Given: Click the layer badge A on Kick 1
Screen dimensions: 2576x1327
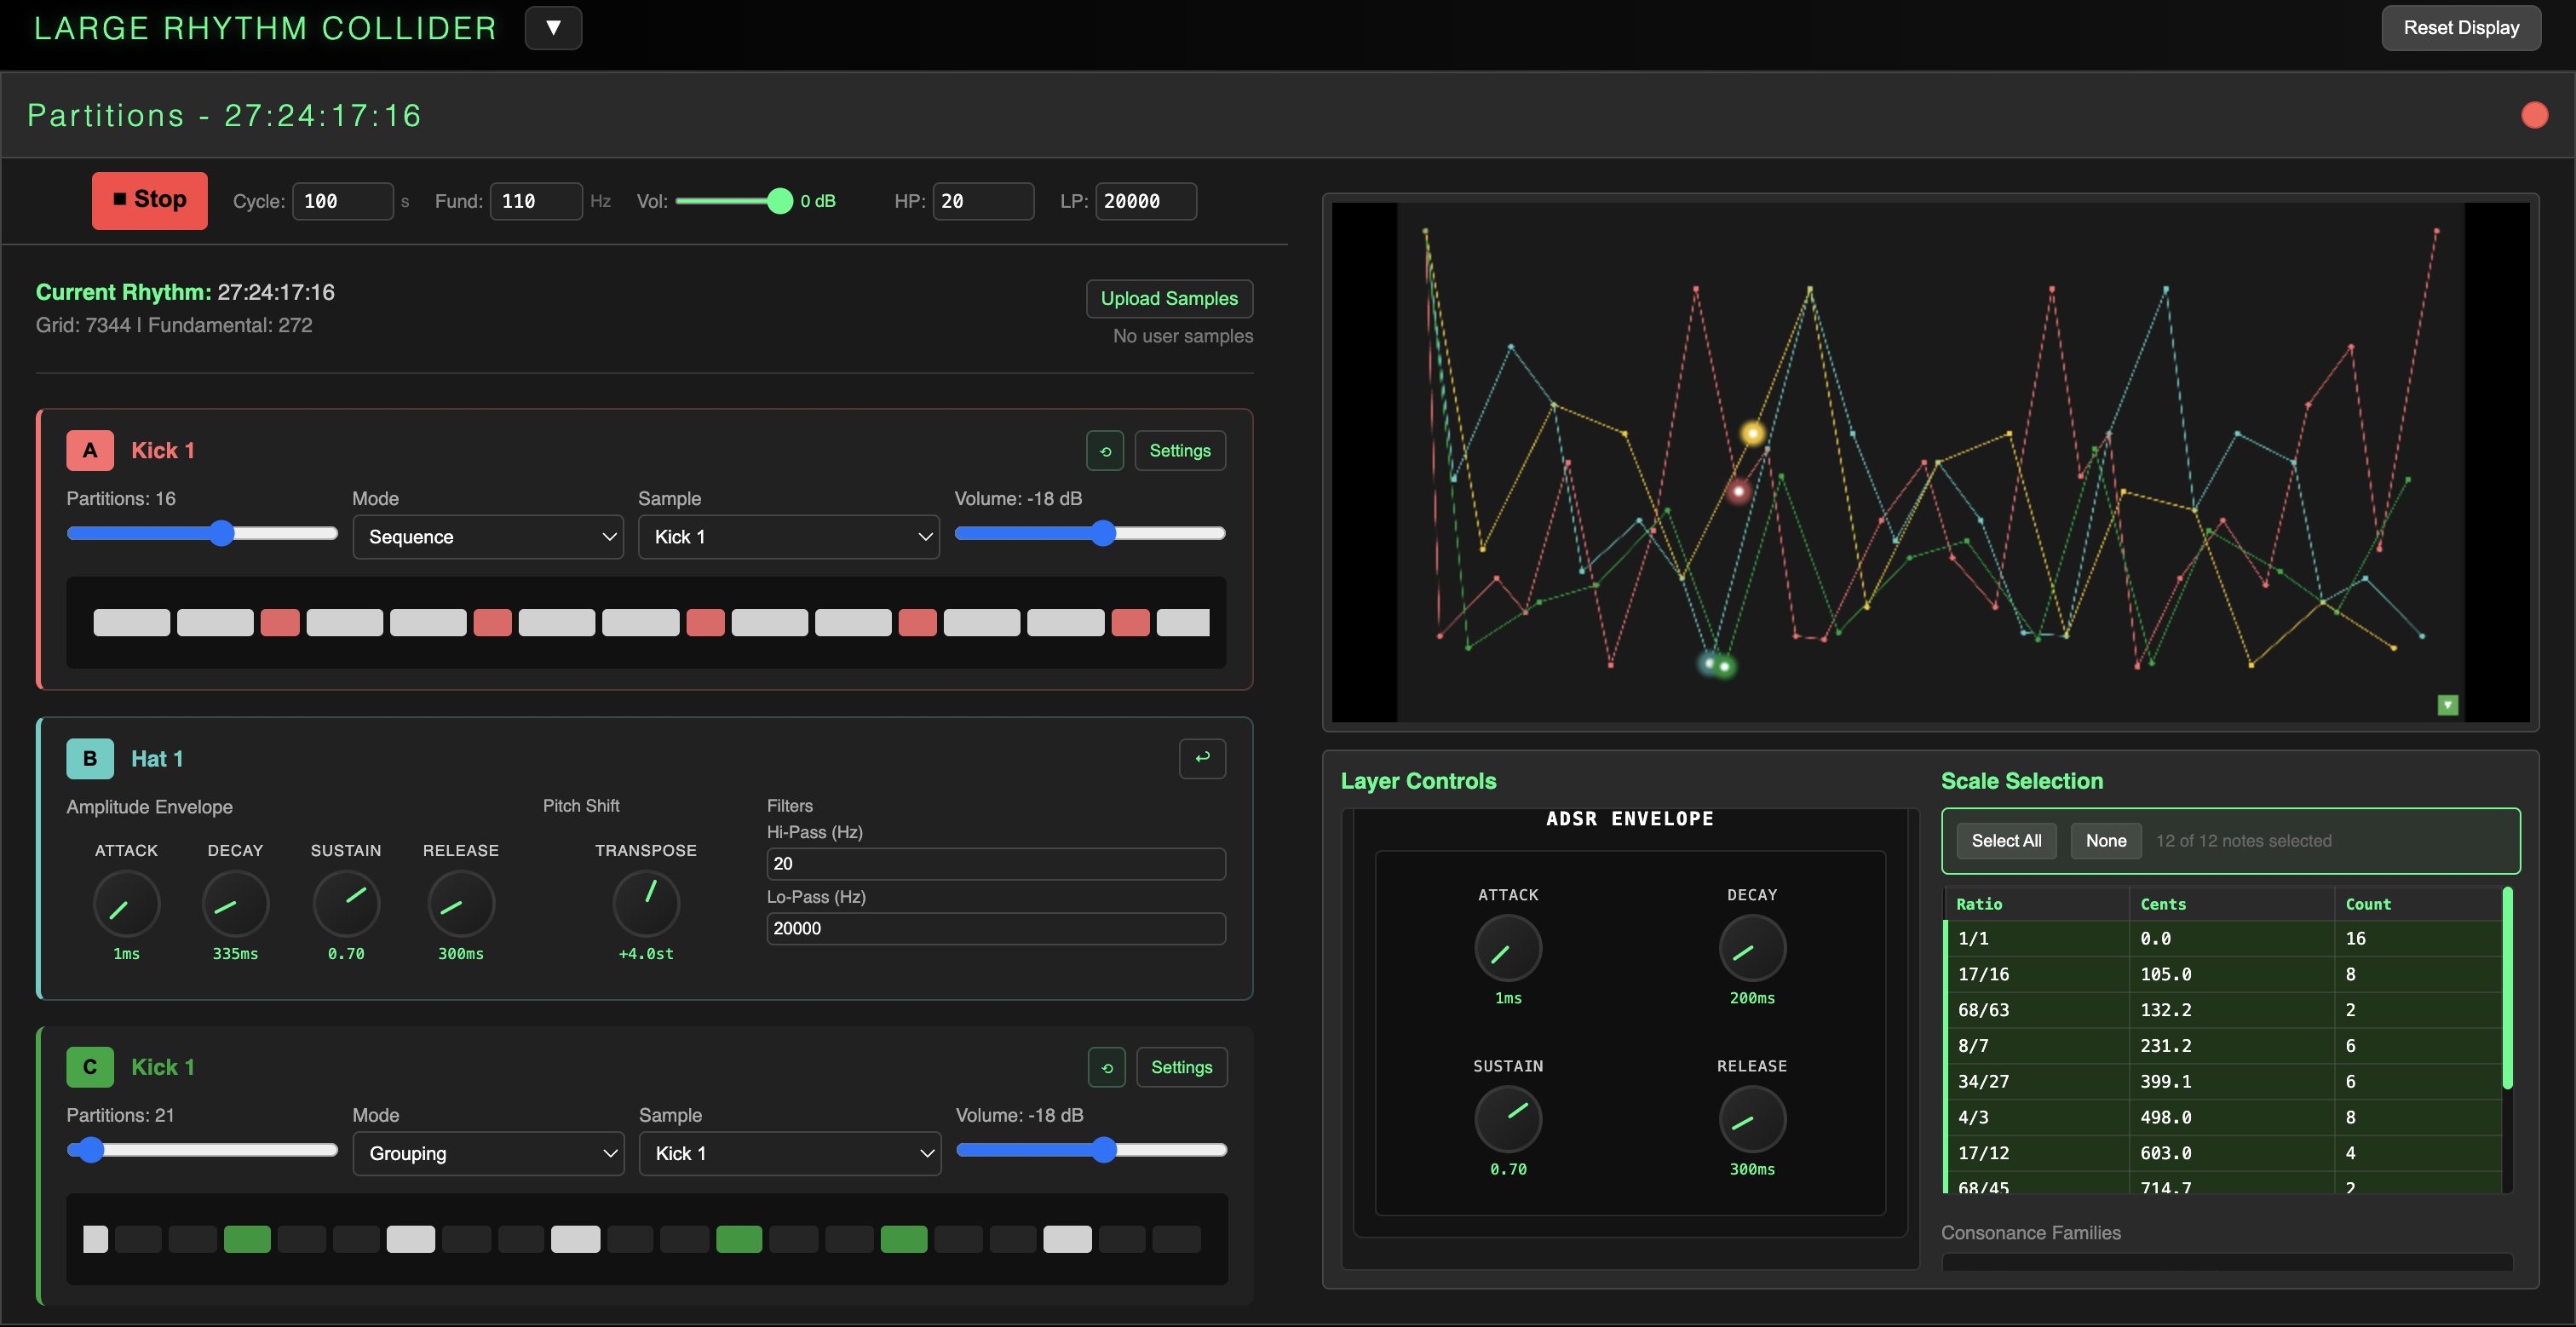Looking at the screenshot, I should [89, 450].
